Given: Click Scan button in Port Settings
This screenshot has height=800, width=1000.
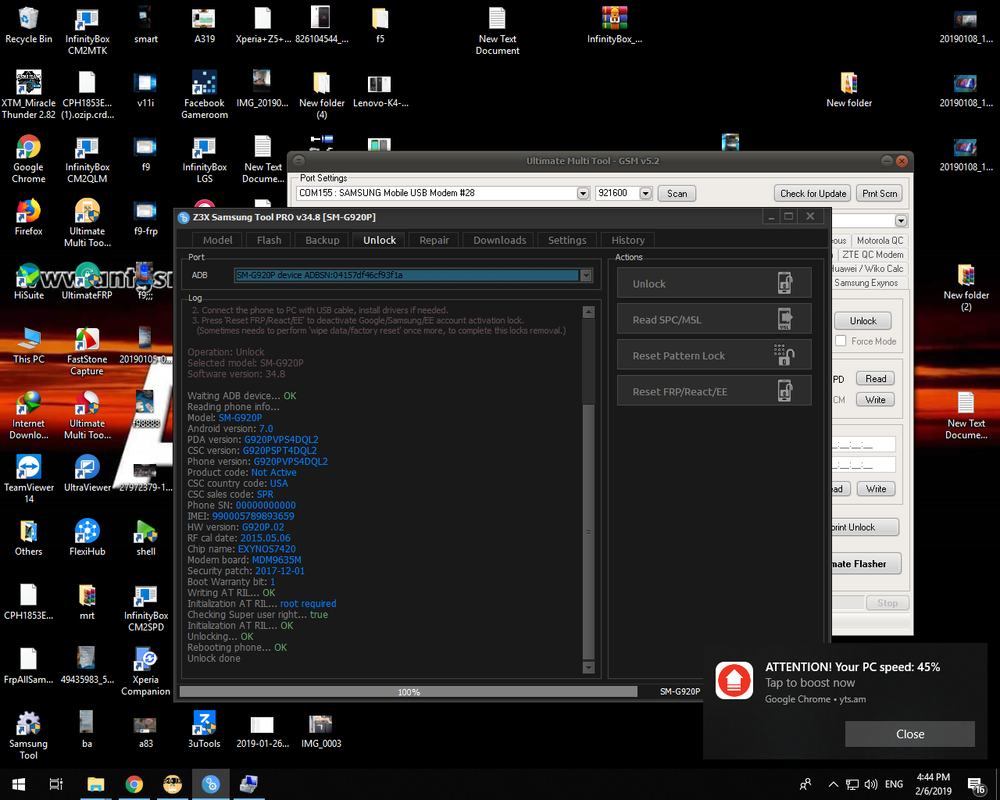Looking at the screenshot, I should click(677, 193).
